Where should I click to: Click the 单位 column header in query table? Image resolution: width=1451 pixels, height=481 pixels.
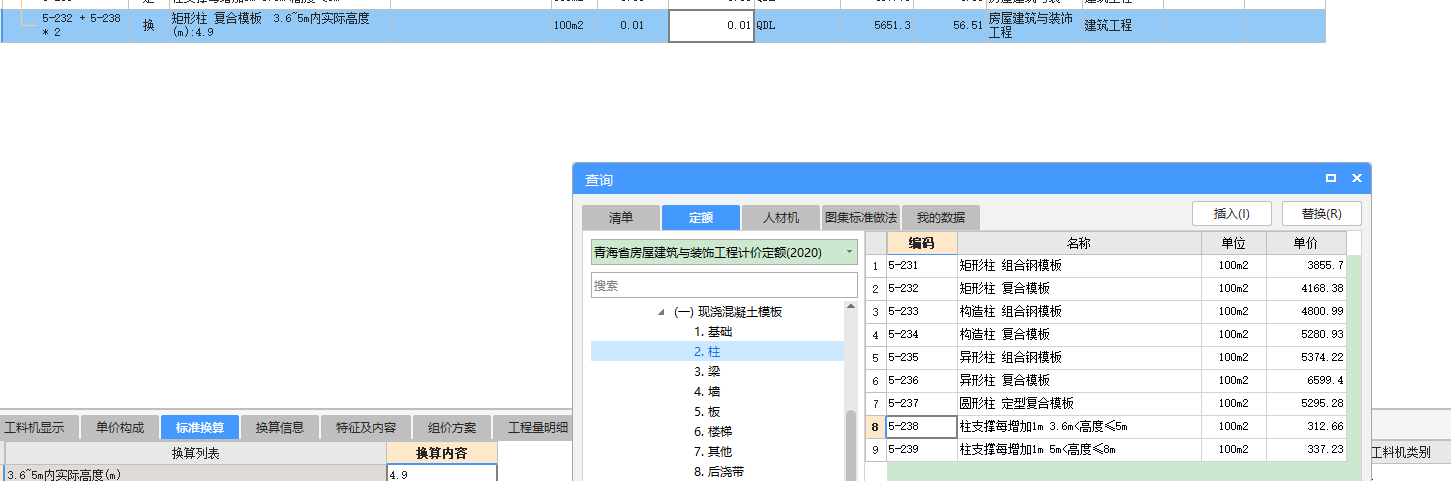(1233, 243)
